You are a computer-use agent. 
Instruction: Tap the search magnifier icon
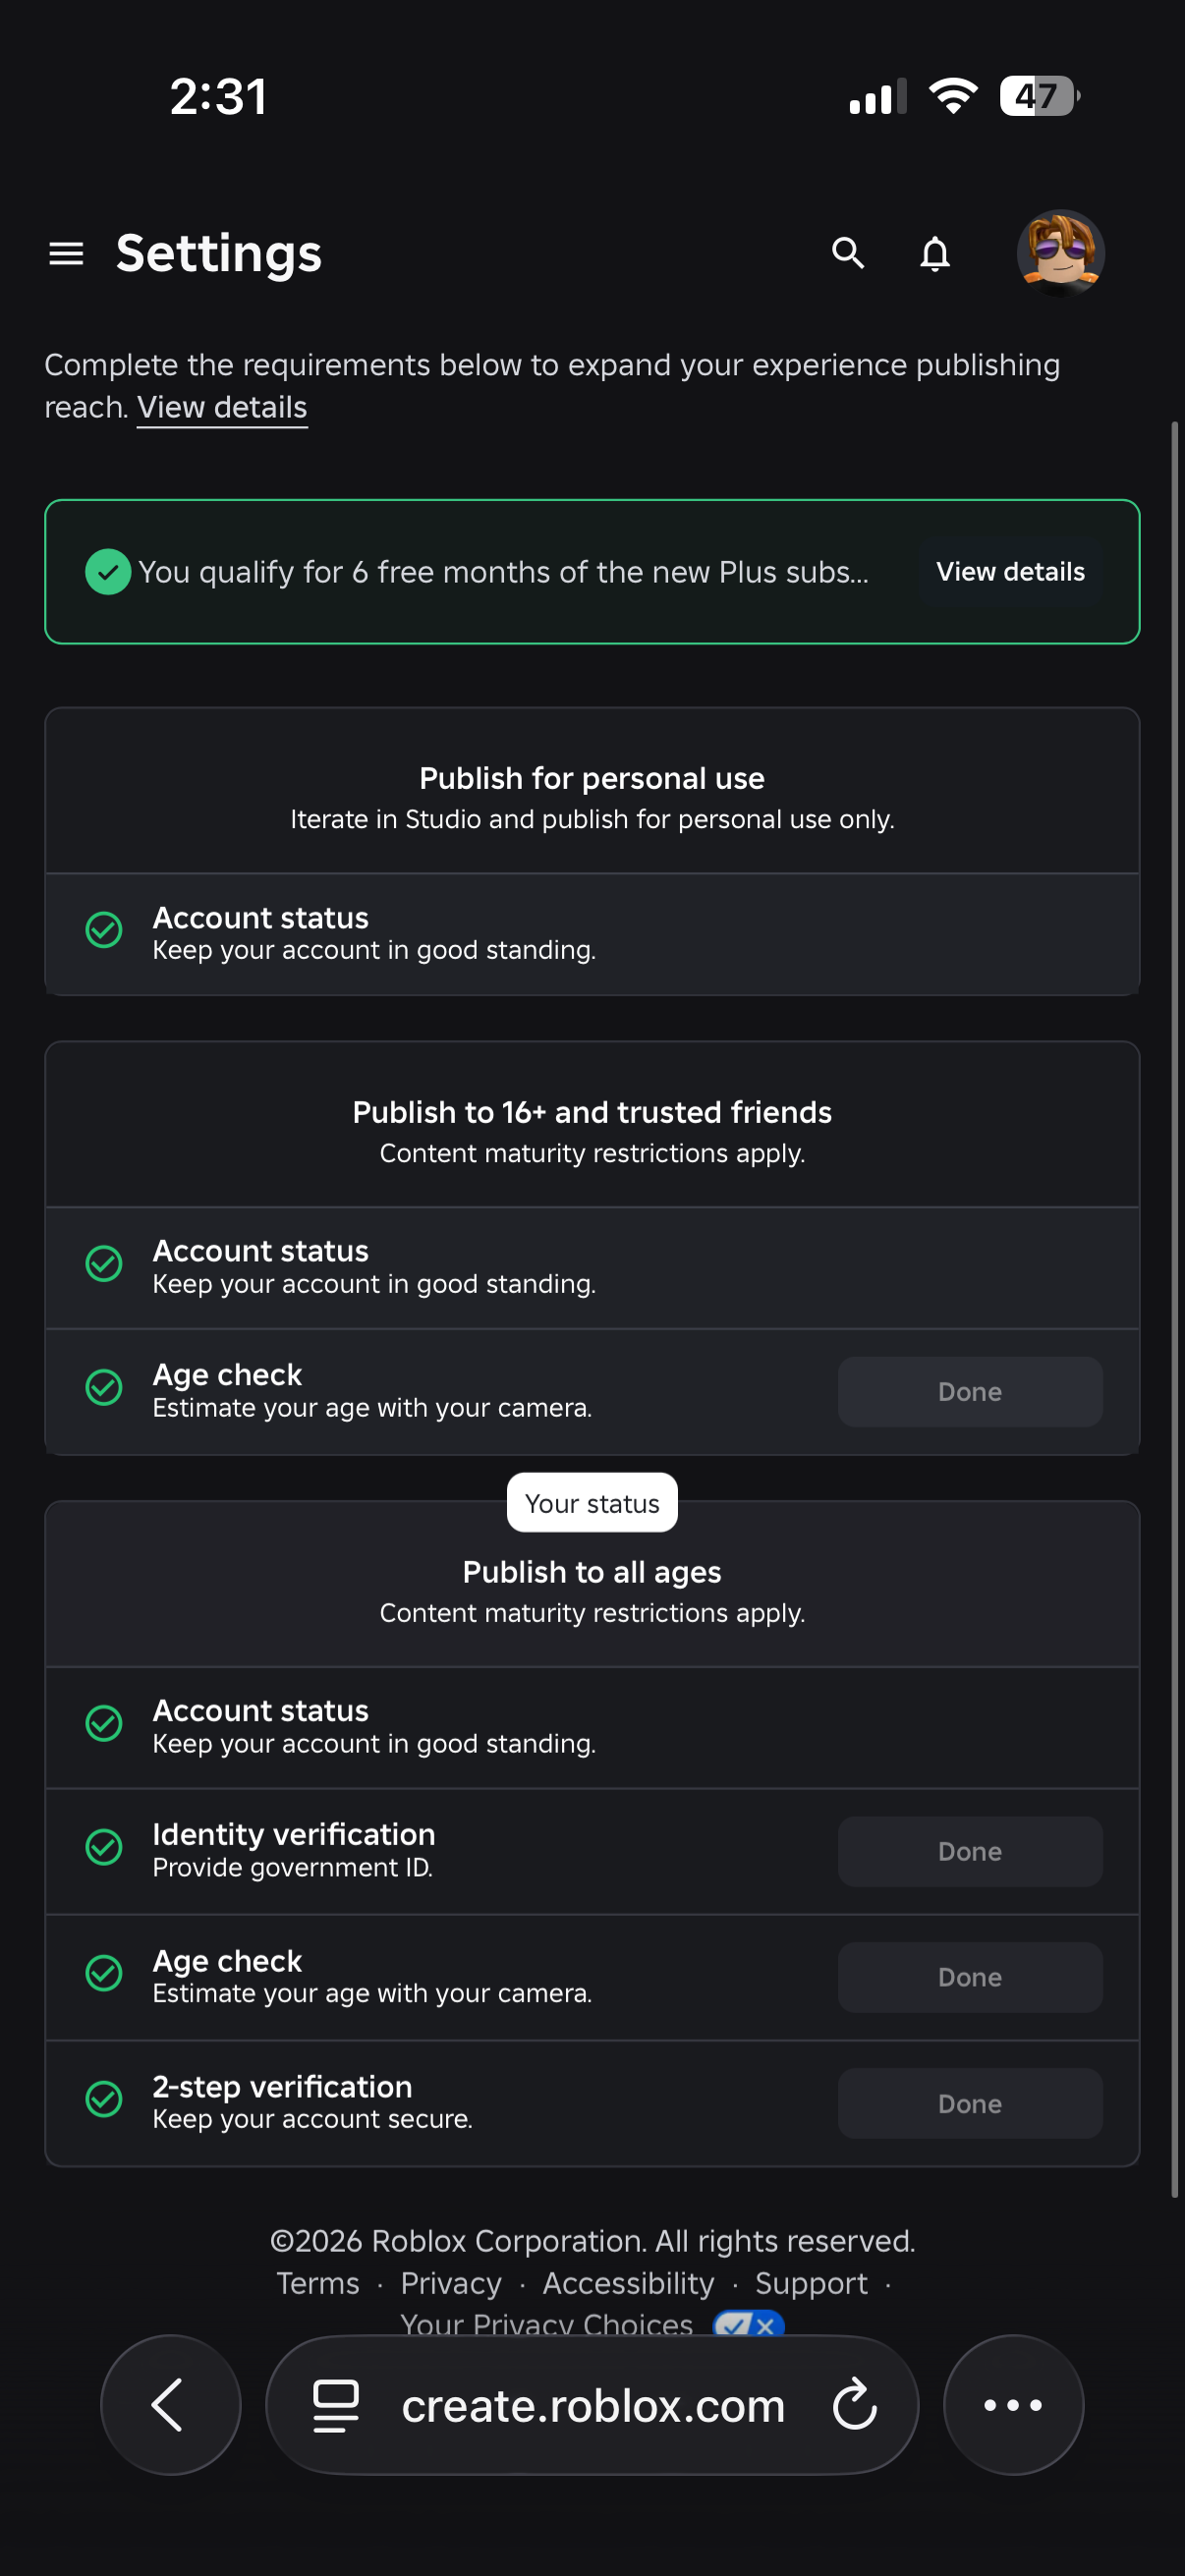[848, 253]
